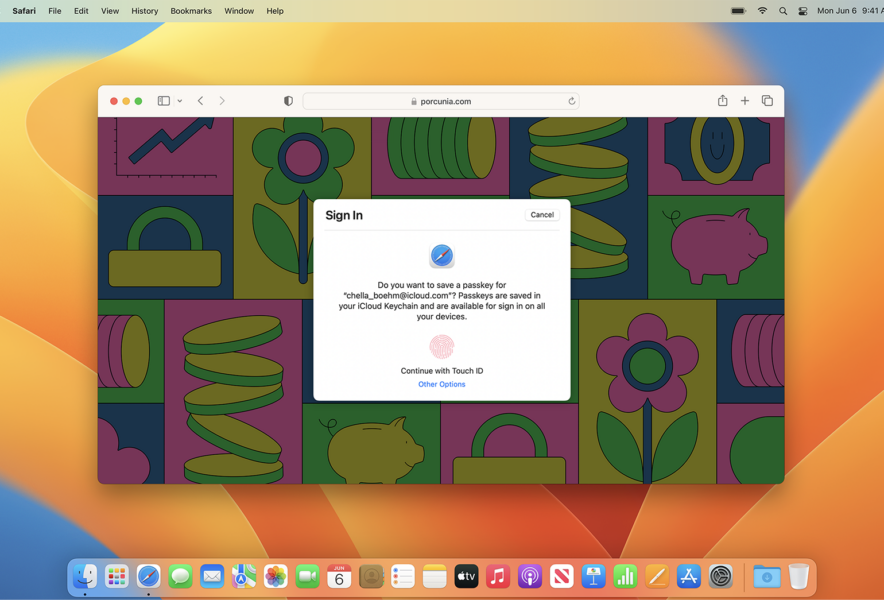This screenshot has width=884, height=600.
Task: Open the Edit menu
Action: pyautogui.click(x=81, y=11)
